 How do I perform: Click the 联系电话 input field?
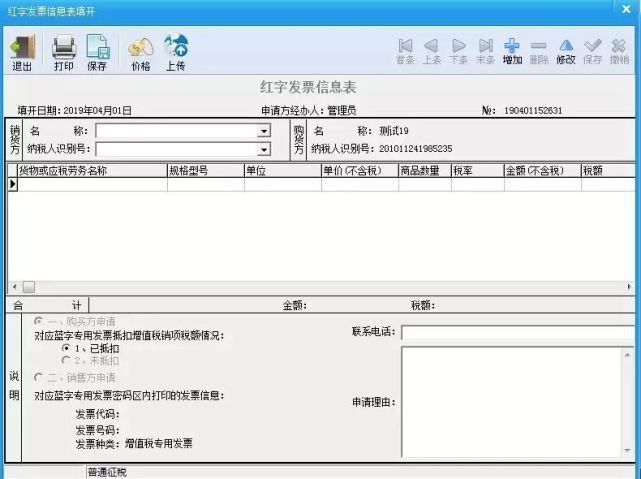(x=518, y=332)
